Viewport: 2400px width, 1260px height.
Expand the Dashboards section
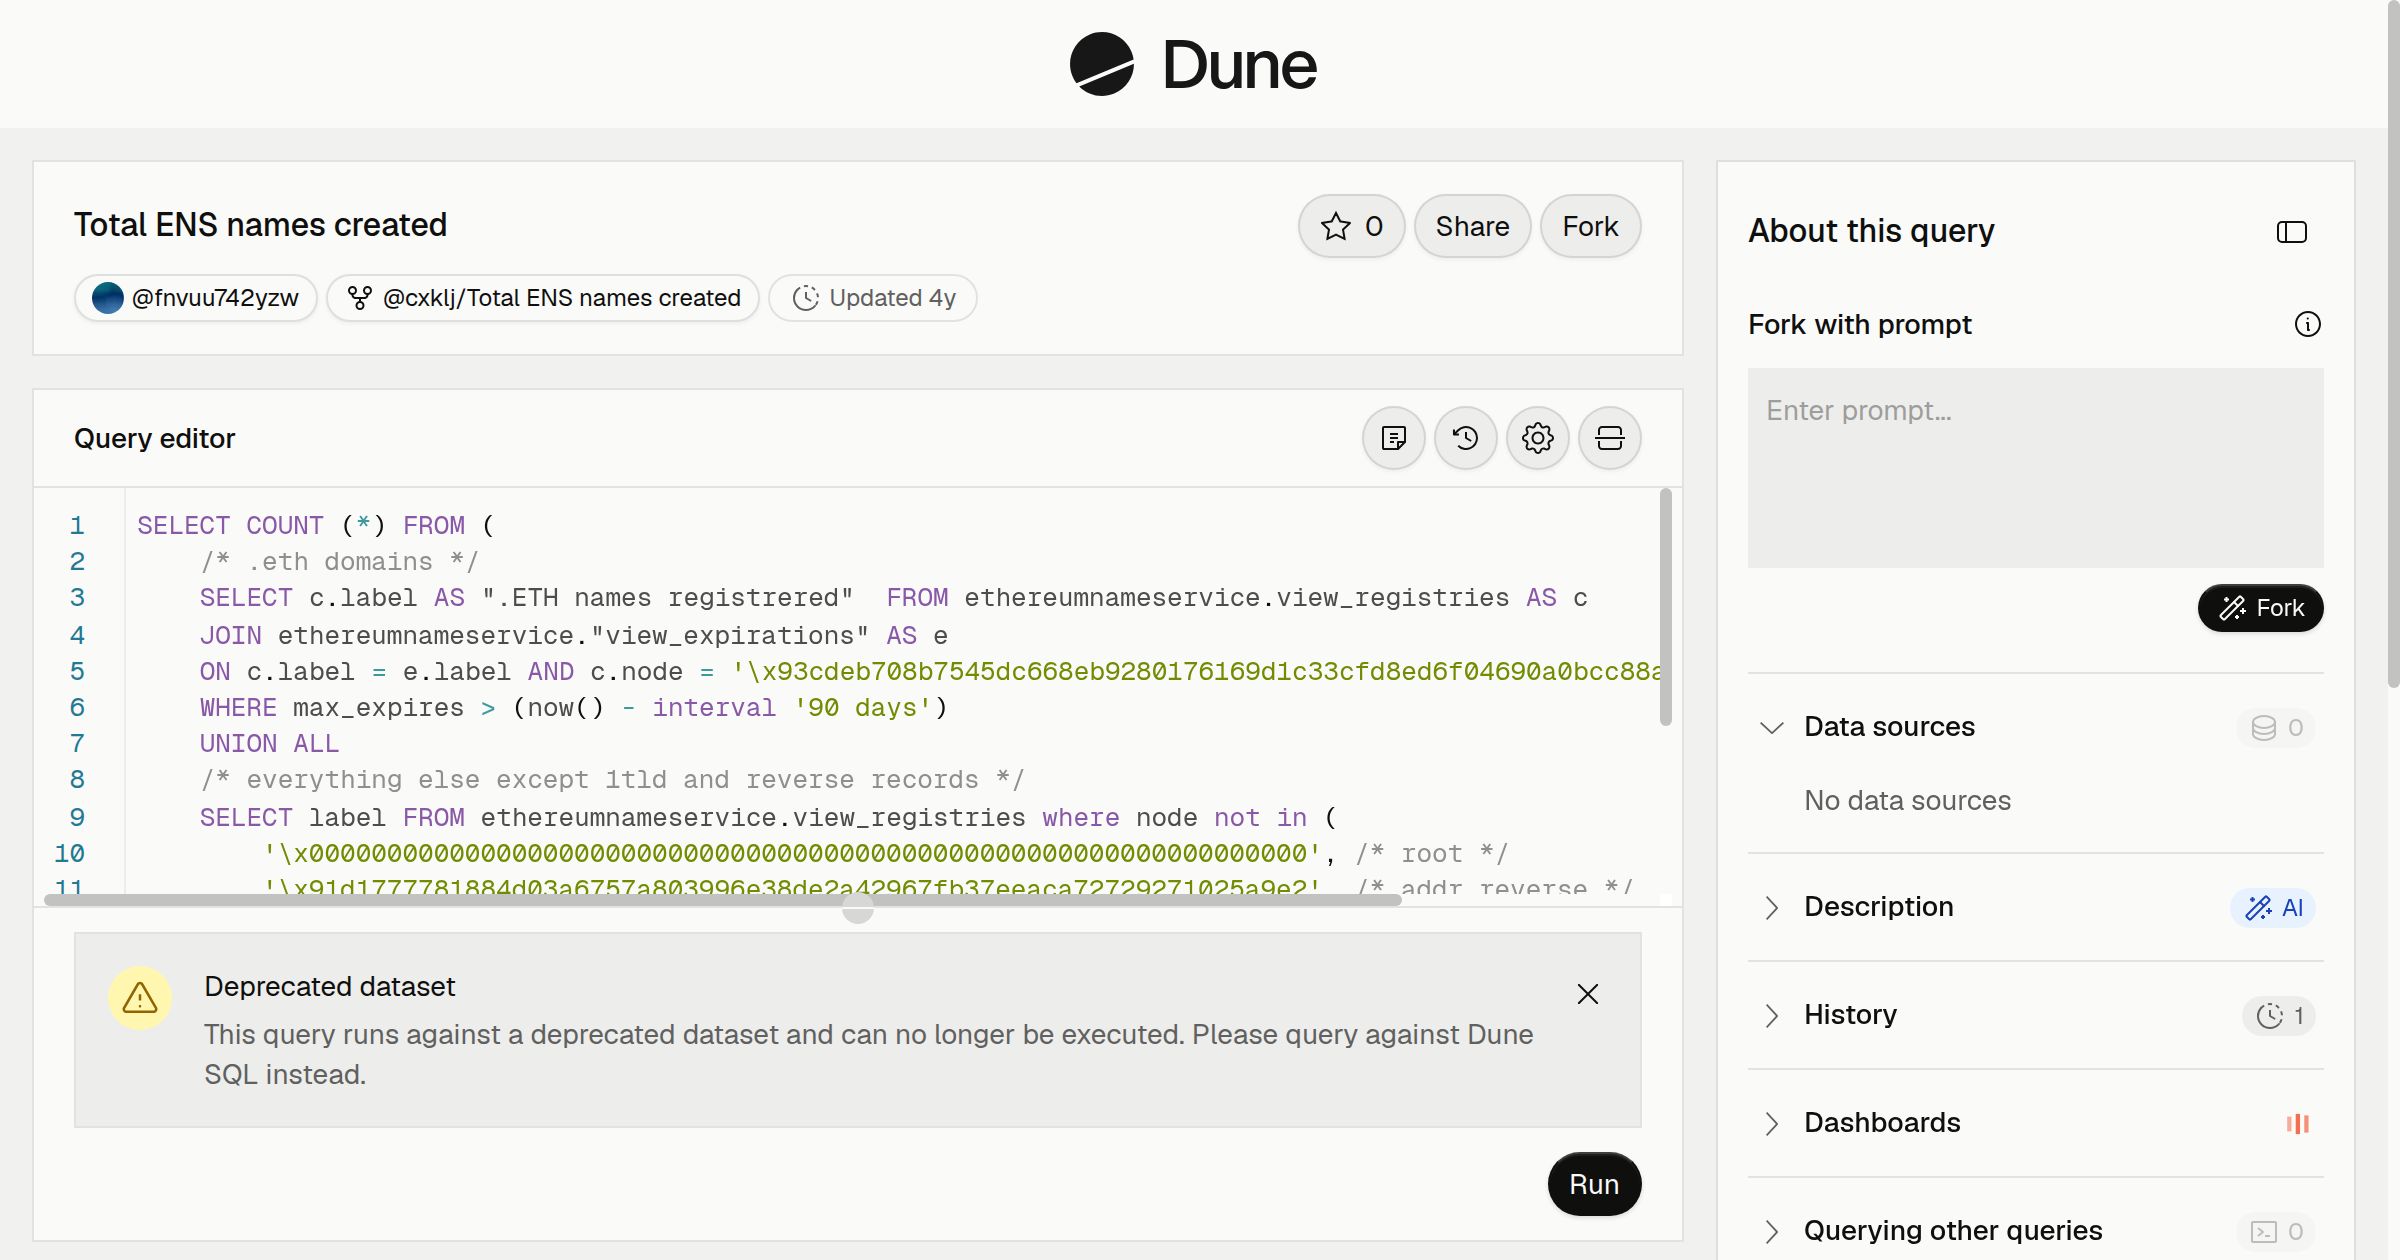click(1772, 1123)
